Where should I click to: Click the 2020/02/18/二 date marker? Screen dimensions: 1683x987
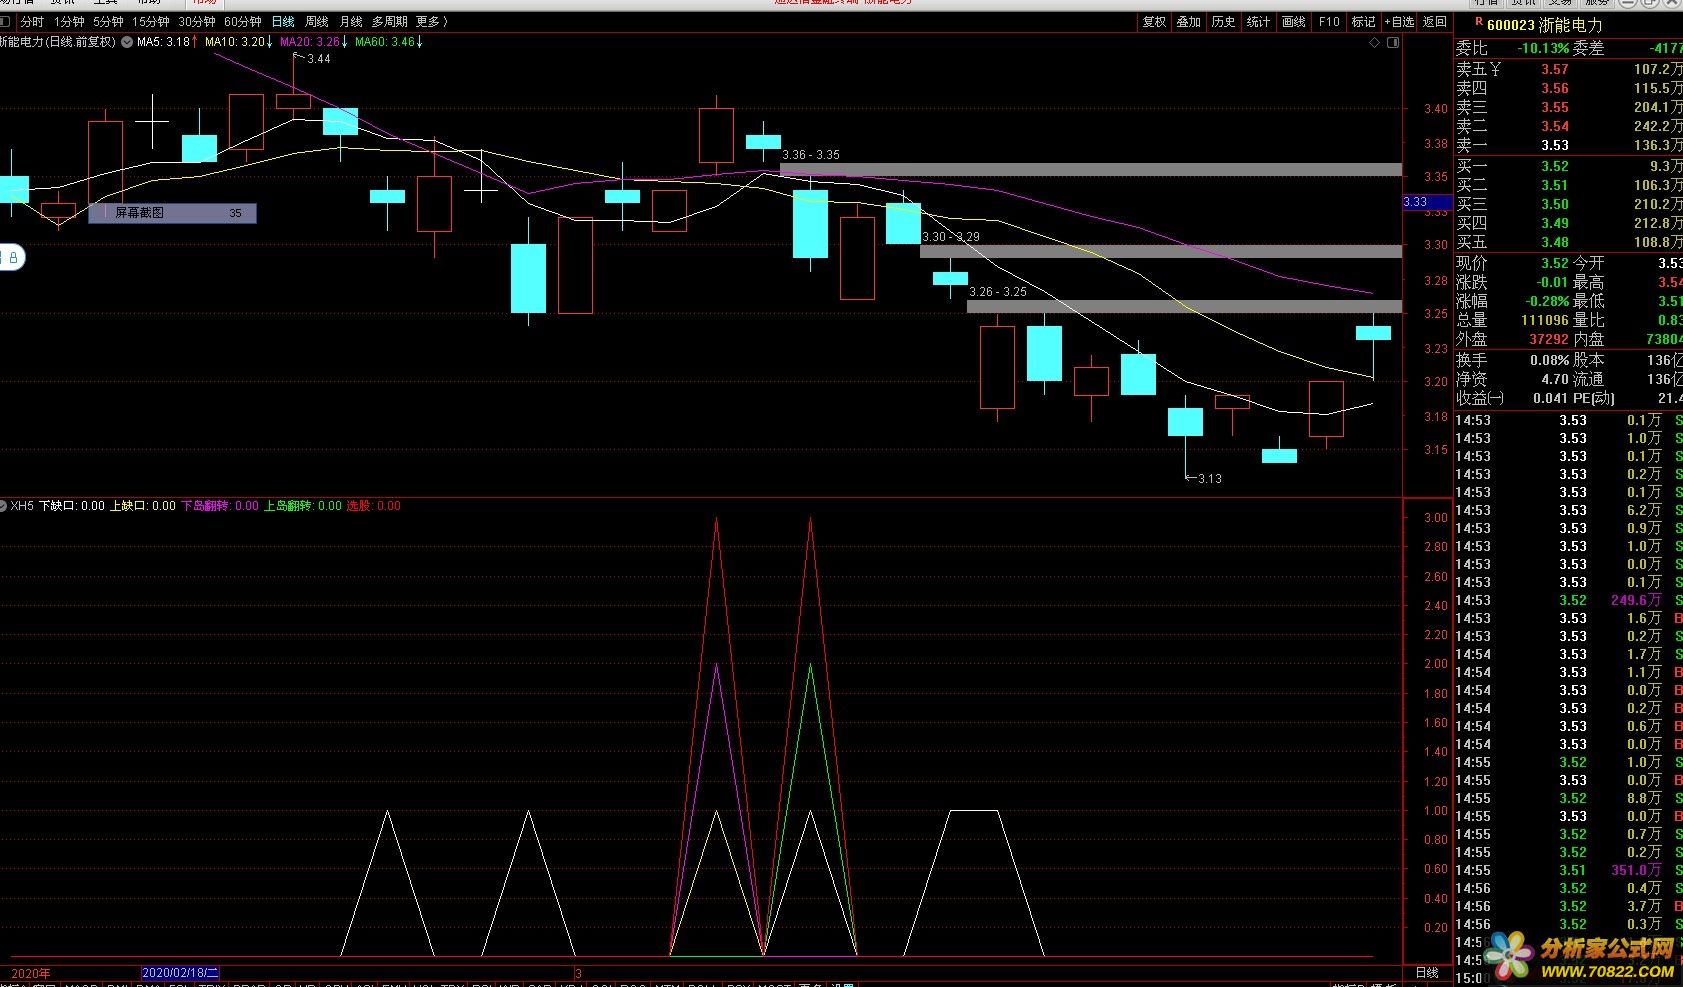click(x=180, y=972)
